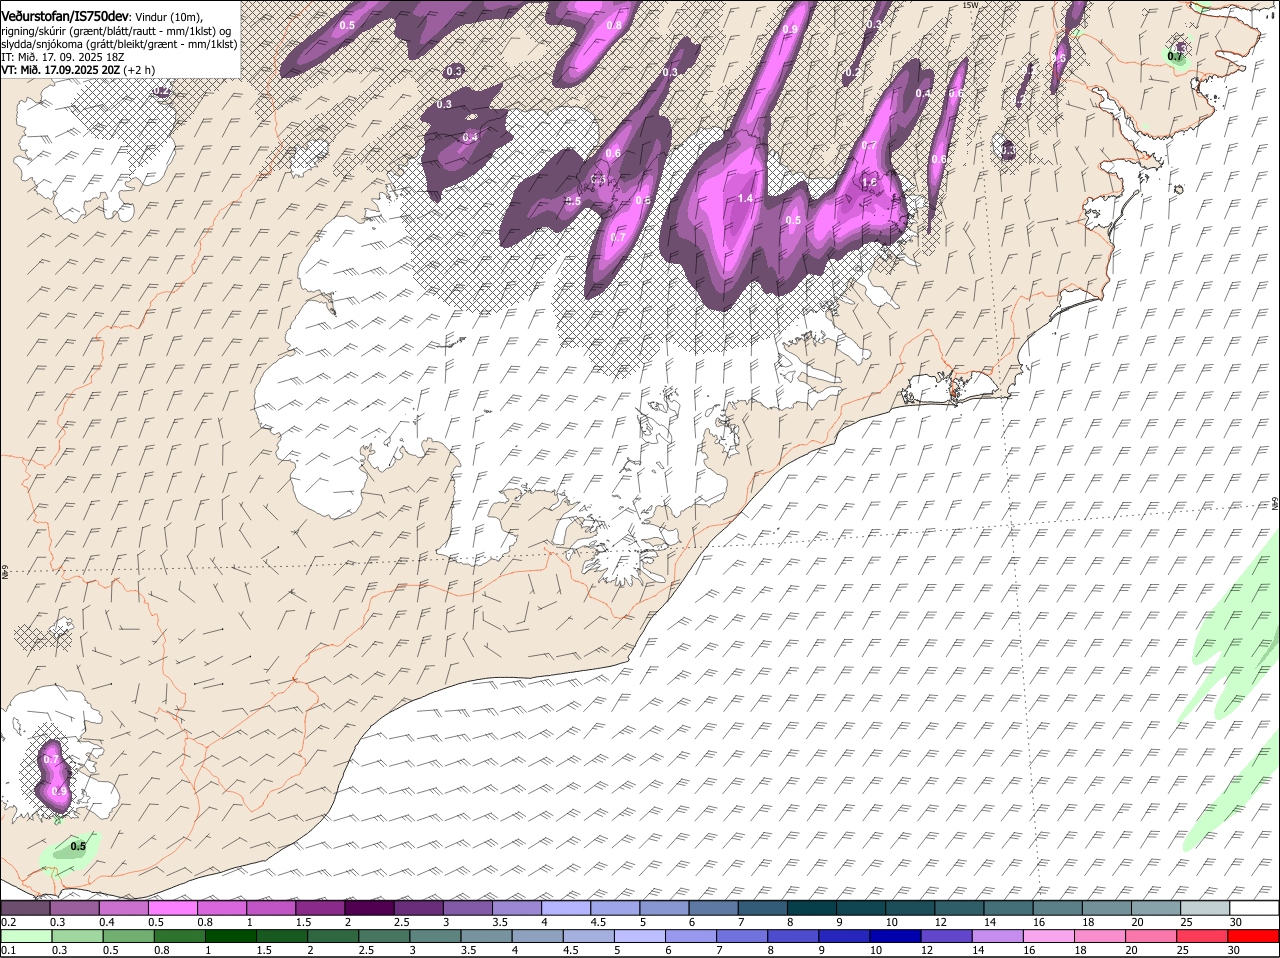Pick the darkest green lower legend swatch at 1
Screen dimensions: 1280x958
click(x=230, y=937)
